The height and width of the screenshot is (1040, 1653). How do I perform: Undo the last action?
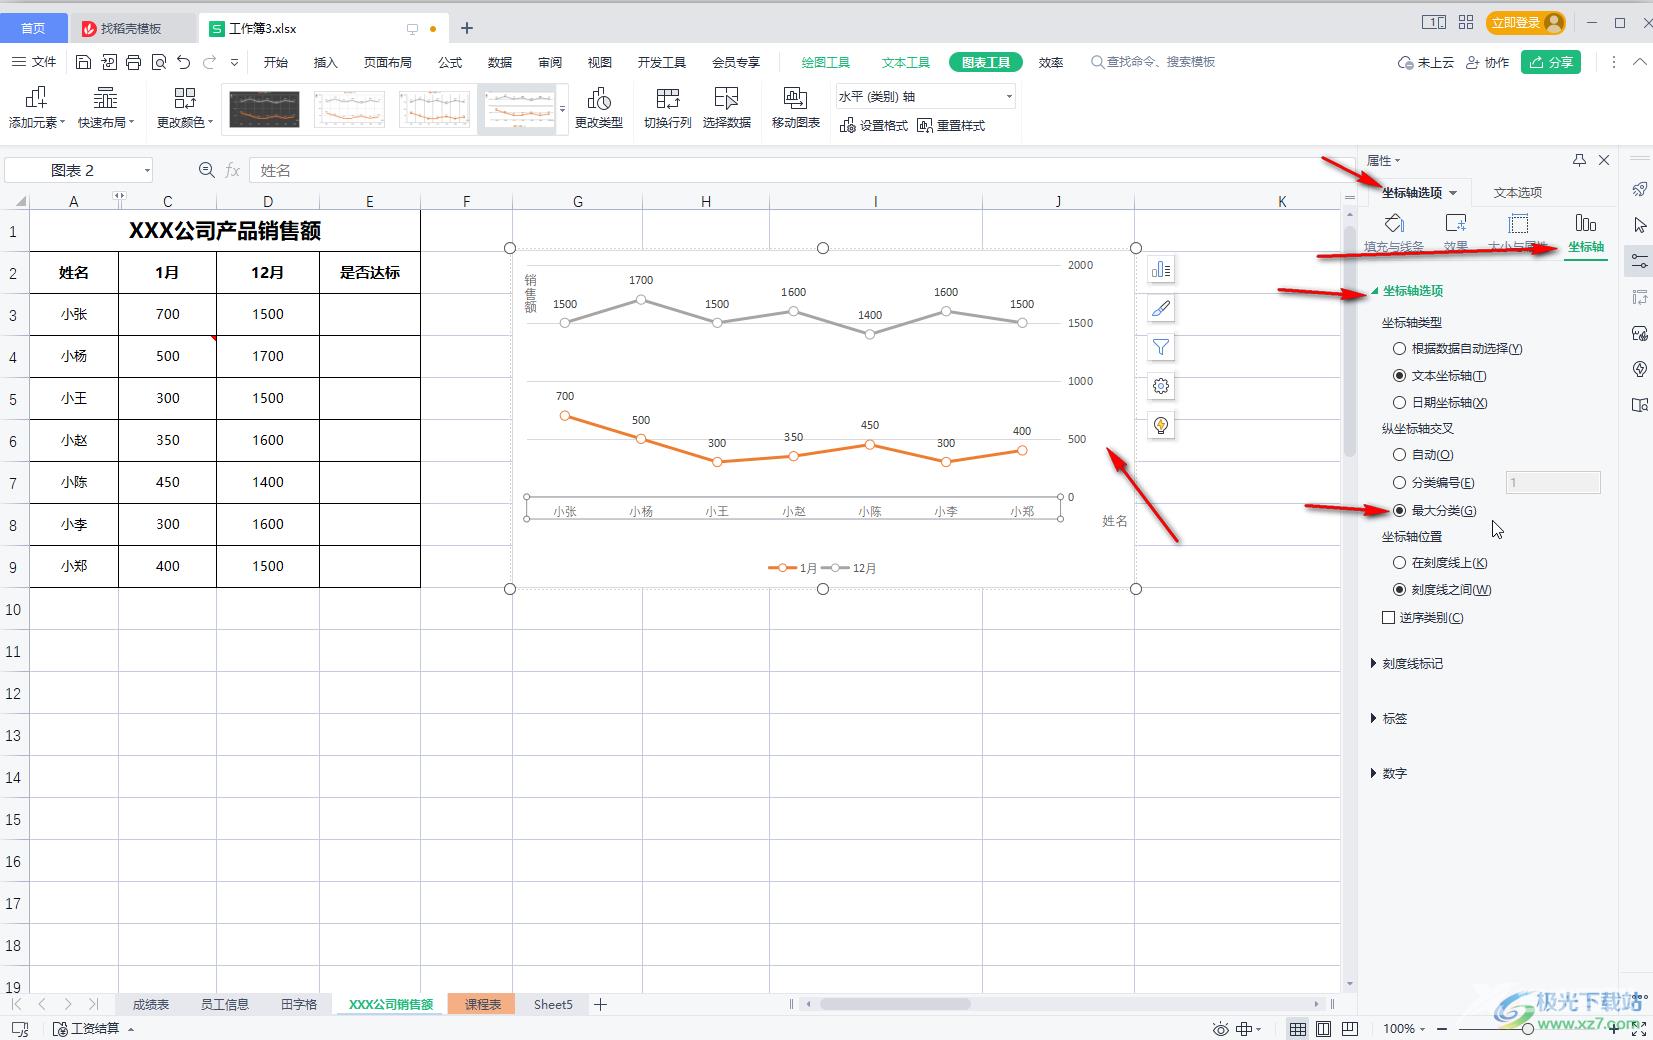click(184, 62)
